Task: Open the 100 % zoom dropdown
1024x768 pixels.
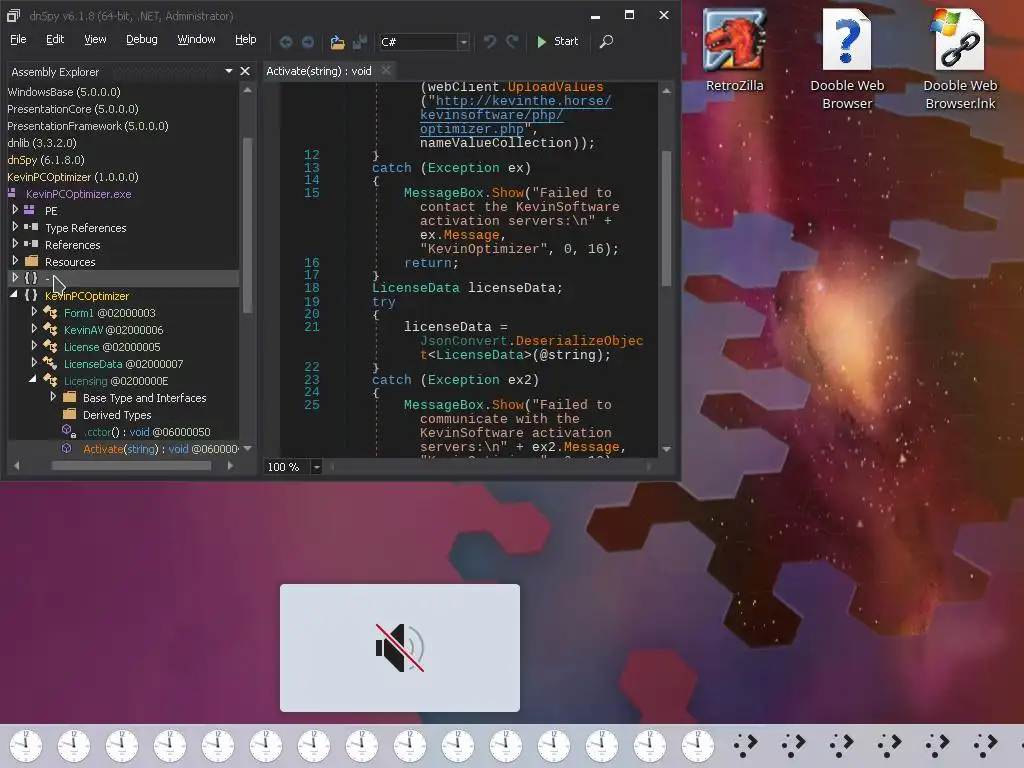Action: (x=316, y=467)
